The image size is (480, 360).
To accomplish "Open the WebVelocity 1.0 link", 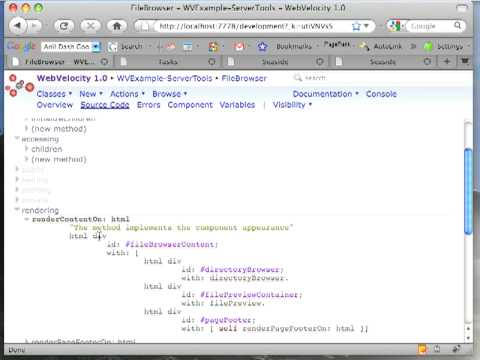I will point(72,78).
